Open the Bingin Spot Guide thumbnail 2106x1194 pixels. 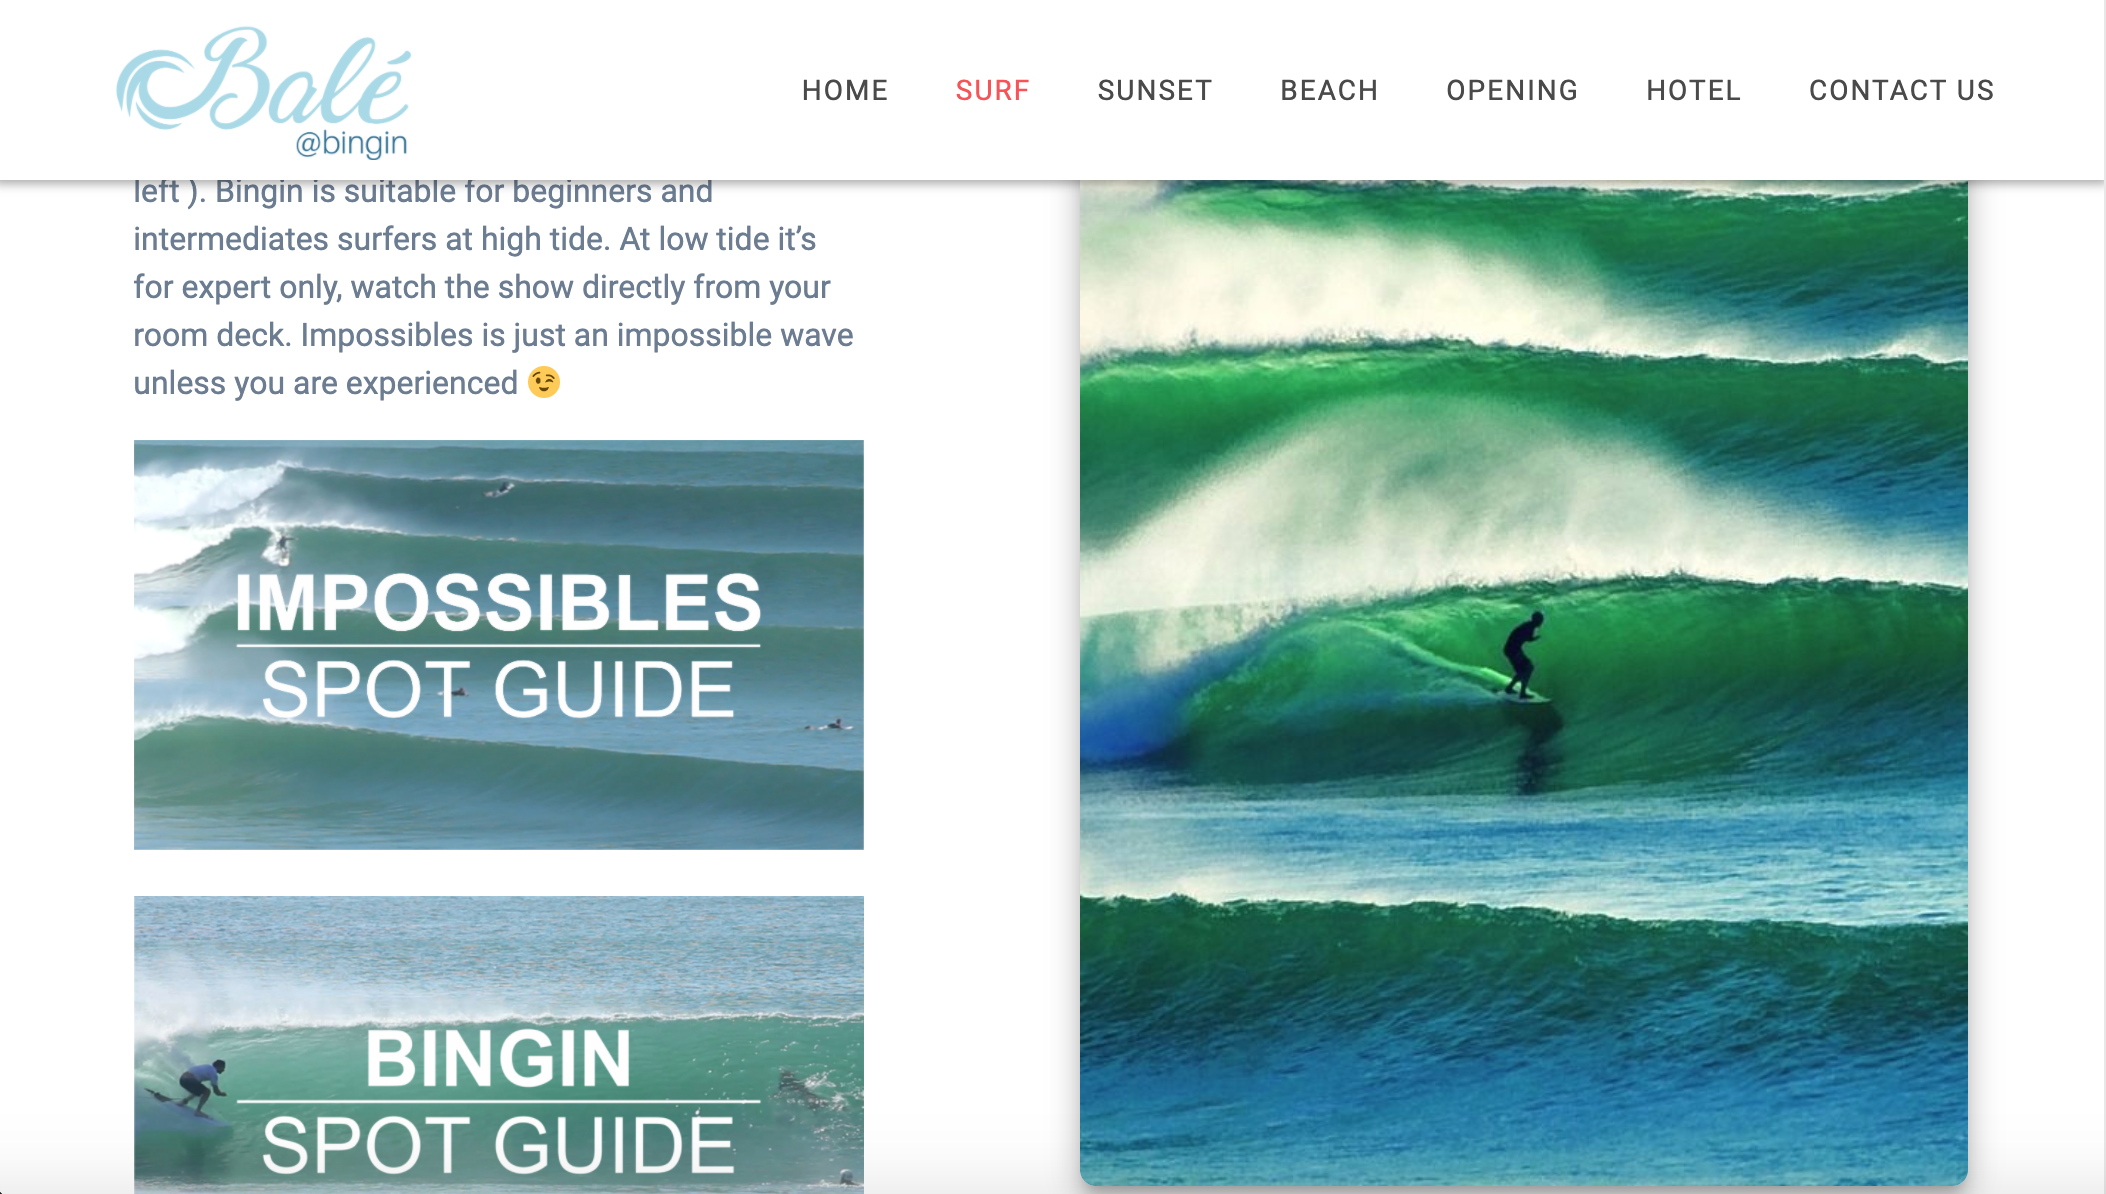click(499, 1044)
